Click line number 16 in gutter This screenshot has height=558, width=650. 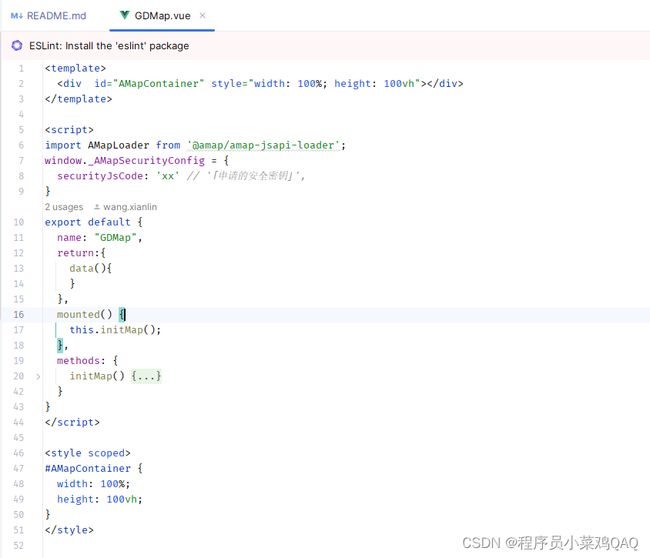18,315
